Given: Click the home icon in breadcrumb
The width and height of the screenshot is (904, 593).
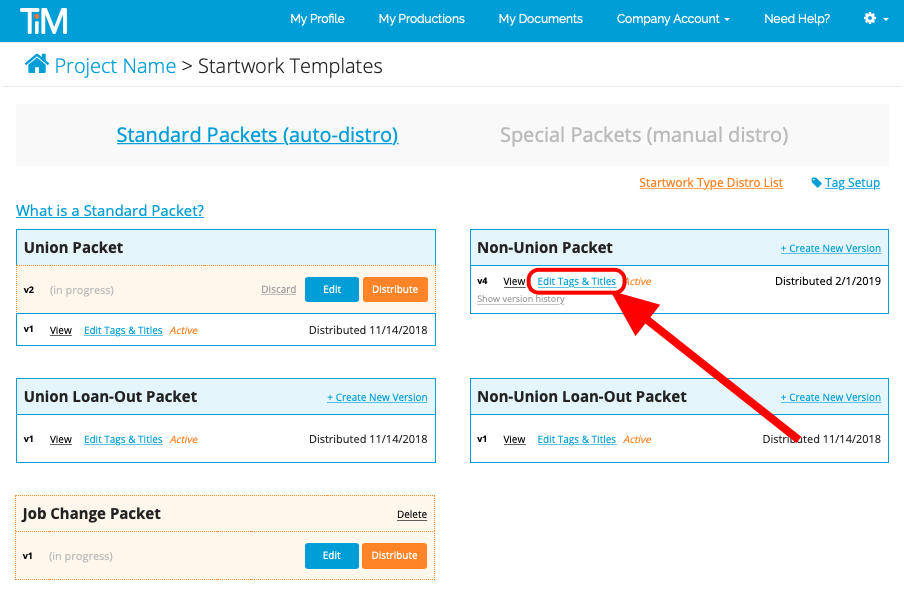Looking at the screenshot, I should (x=36, y=64).
